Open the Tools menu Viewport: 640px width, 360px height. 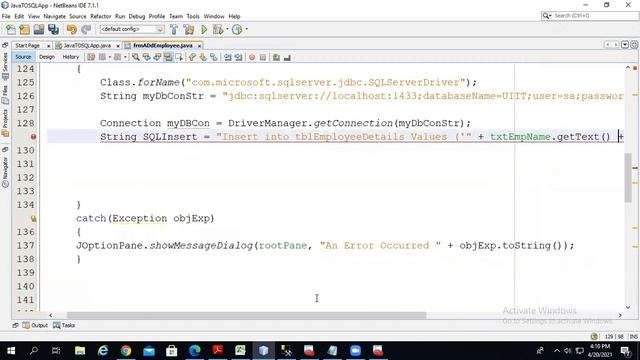click(x=193, y=16)
